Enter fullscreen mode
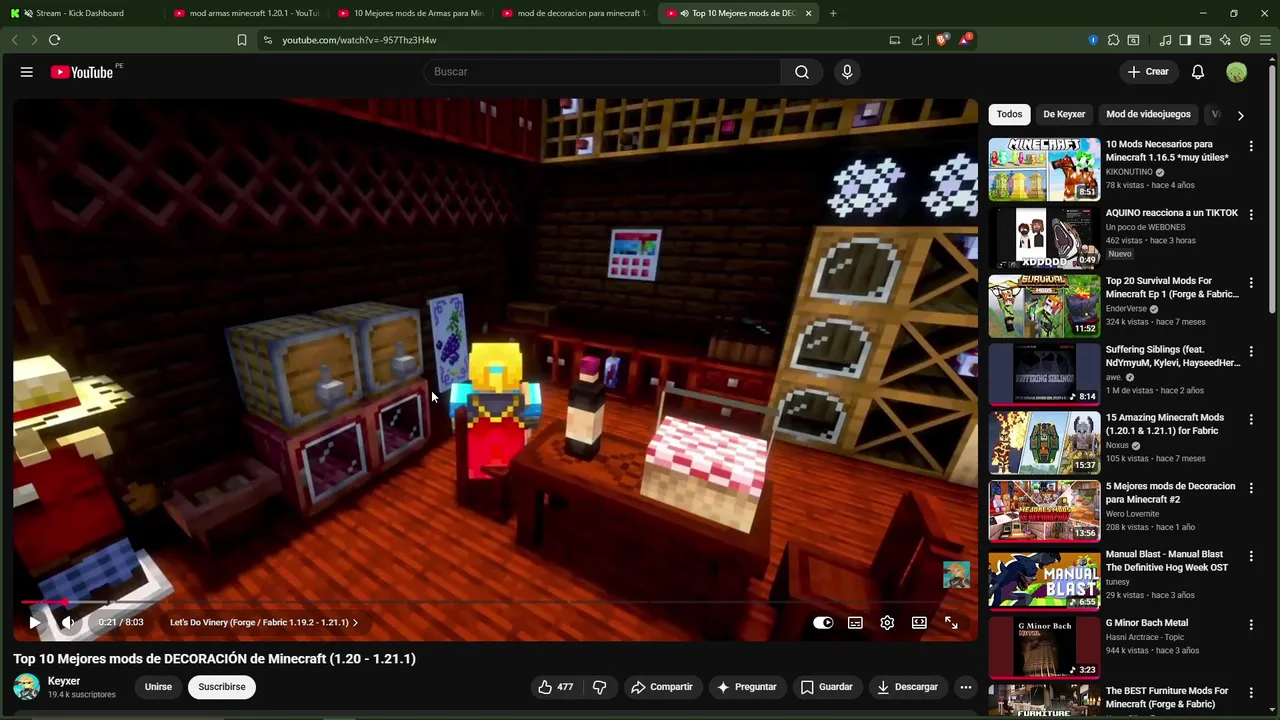This screenshot has width=1280, height=720. (951, 622)
